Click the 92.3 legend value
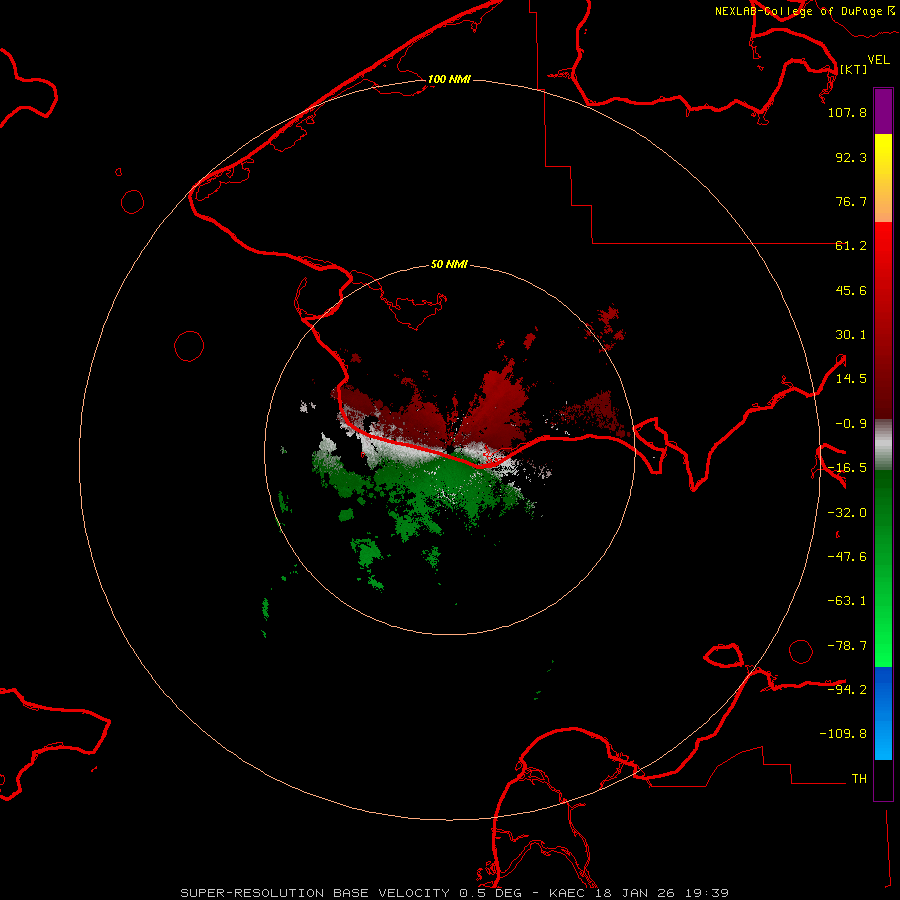This screenshot has height=900, width=900. [x=851, y=157]
